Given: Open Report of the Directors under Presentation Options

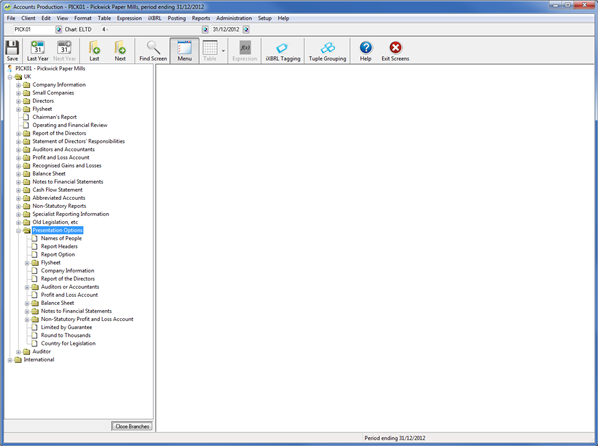Looking at the screenshot, I should (x=68, y=279).
